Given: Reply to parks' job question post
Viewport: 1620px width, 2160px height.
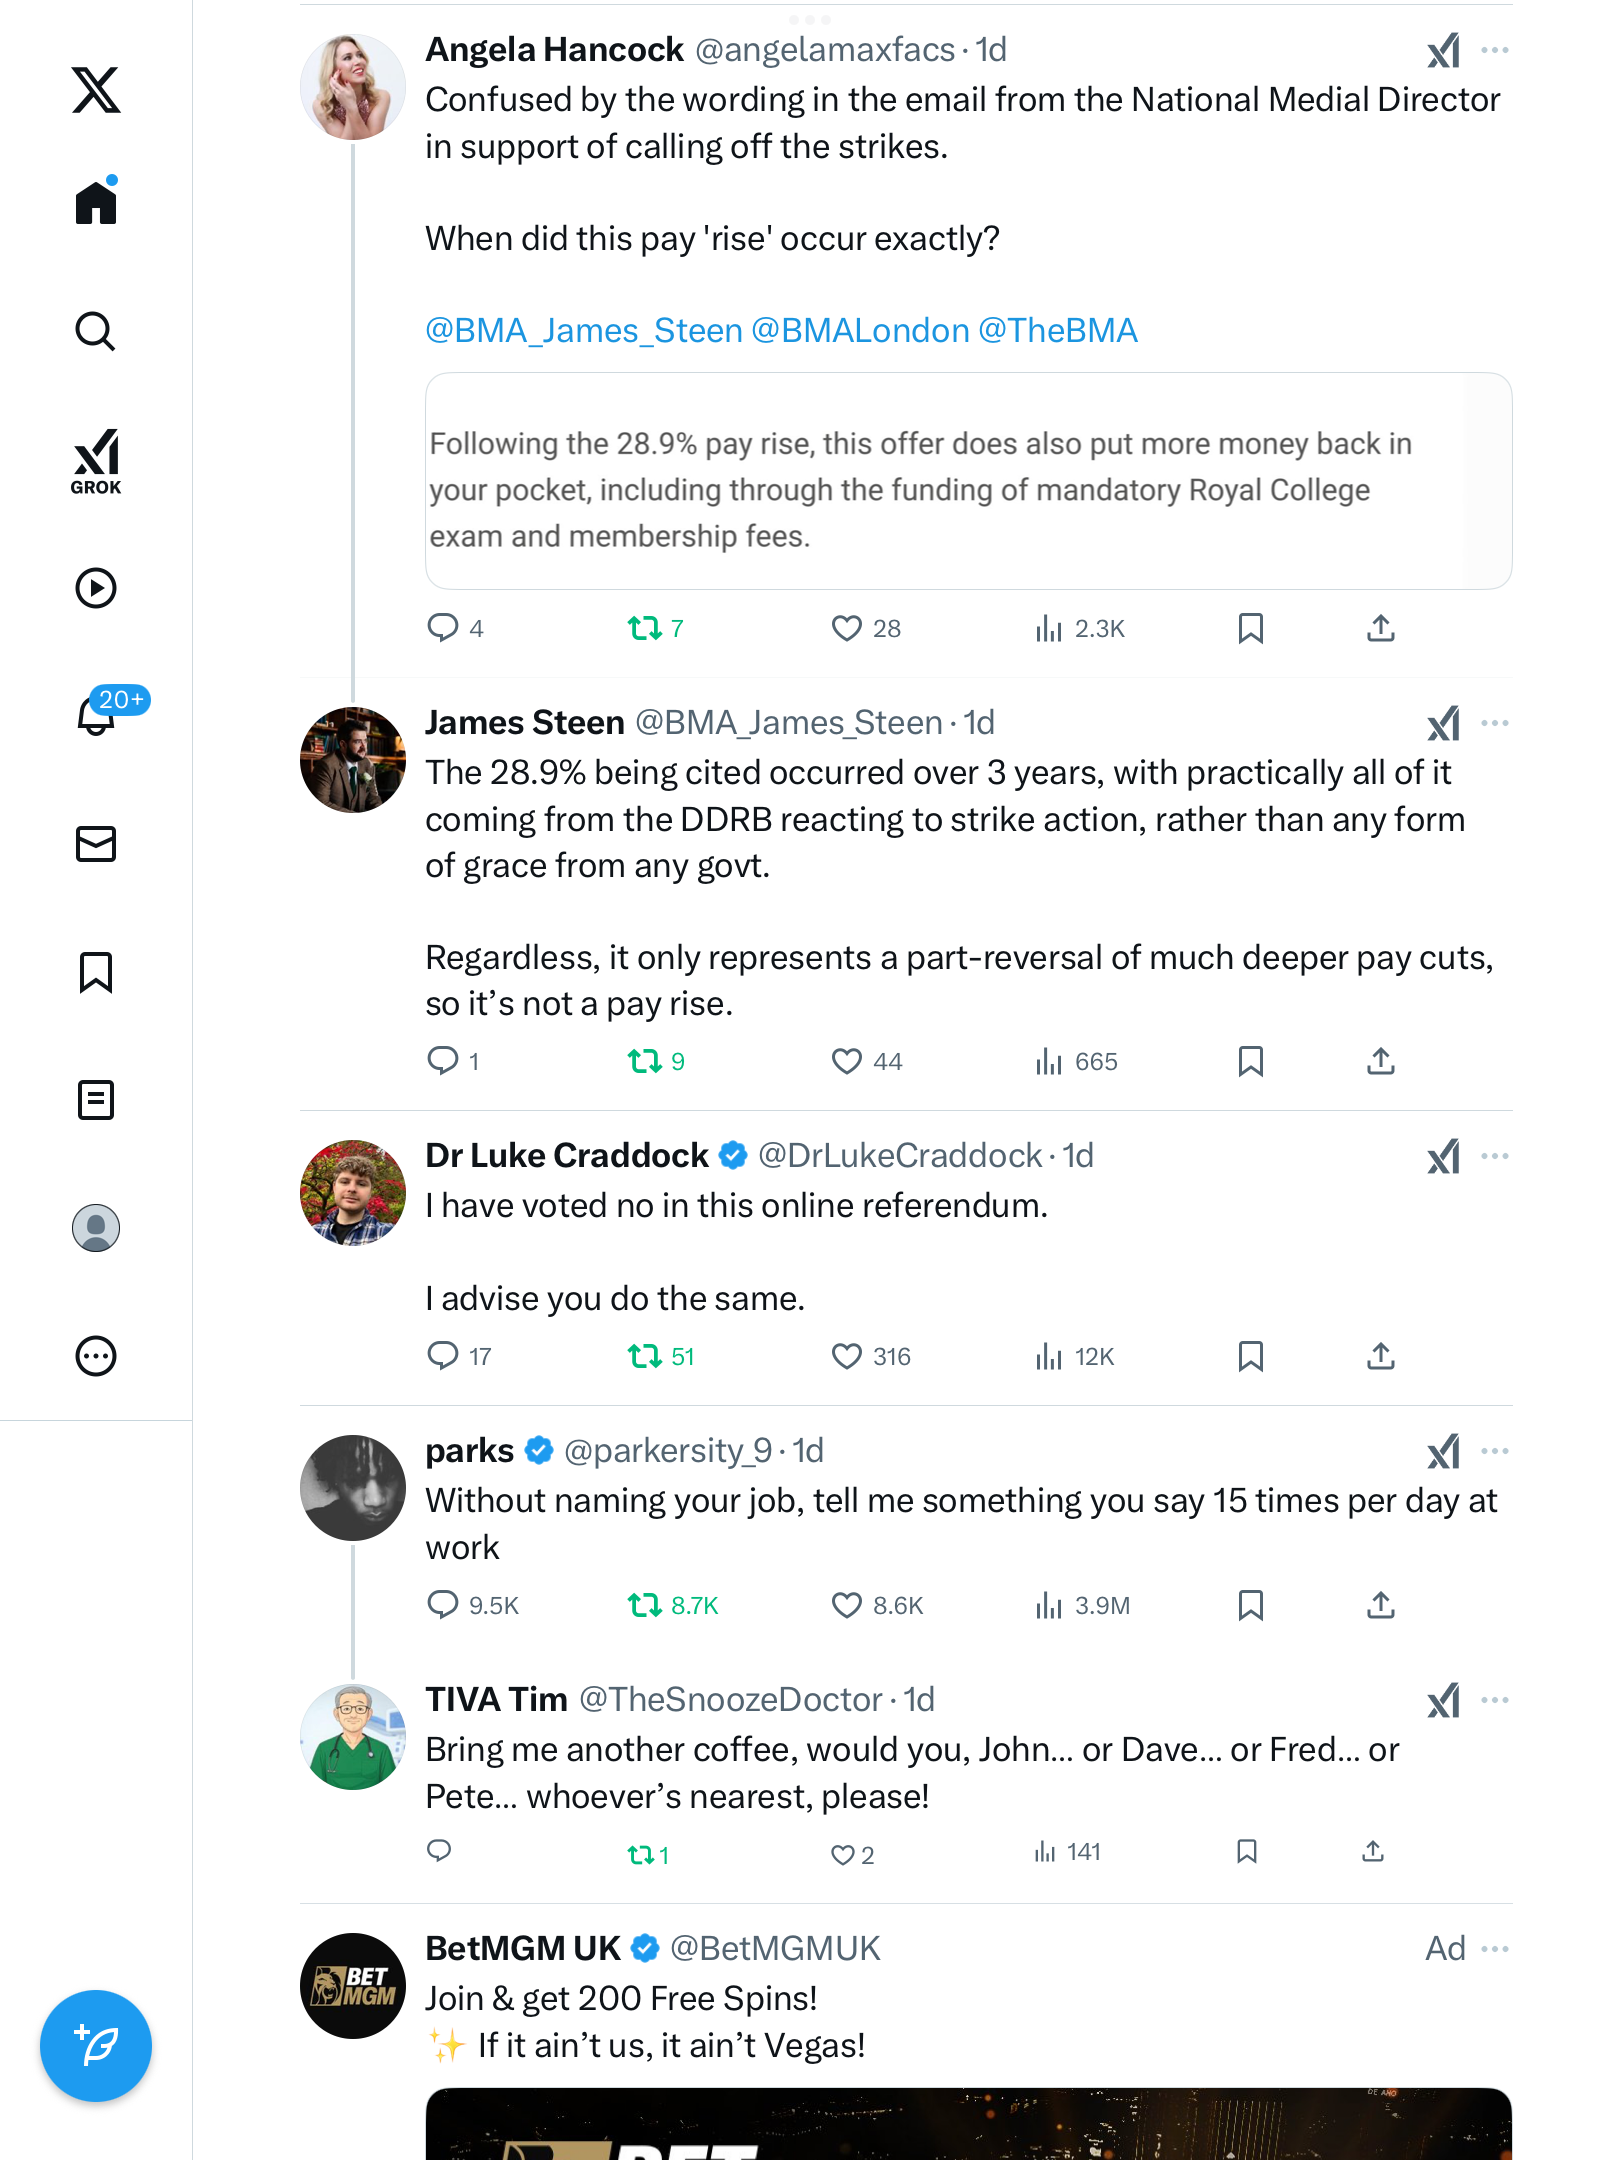Looking at the screenshot, I should (x=443, y=1605).
